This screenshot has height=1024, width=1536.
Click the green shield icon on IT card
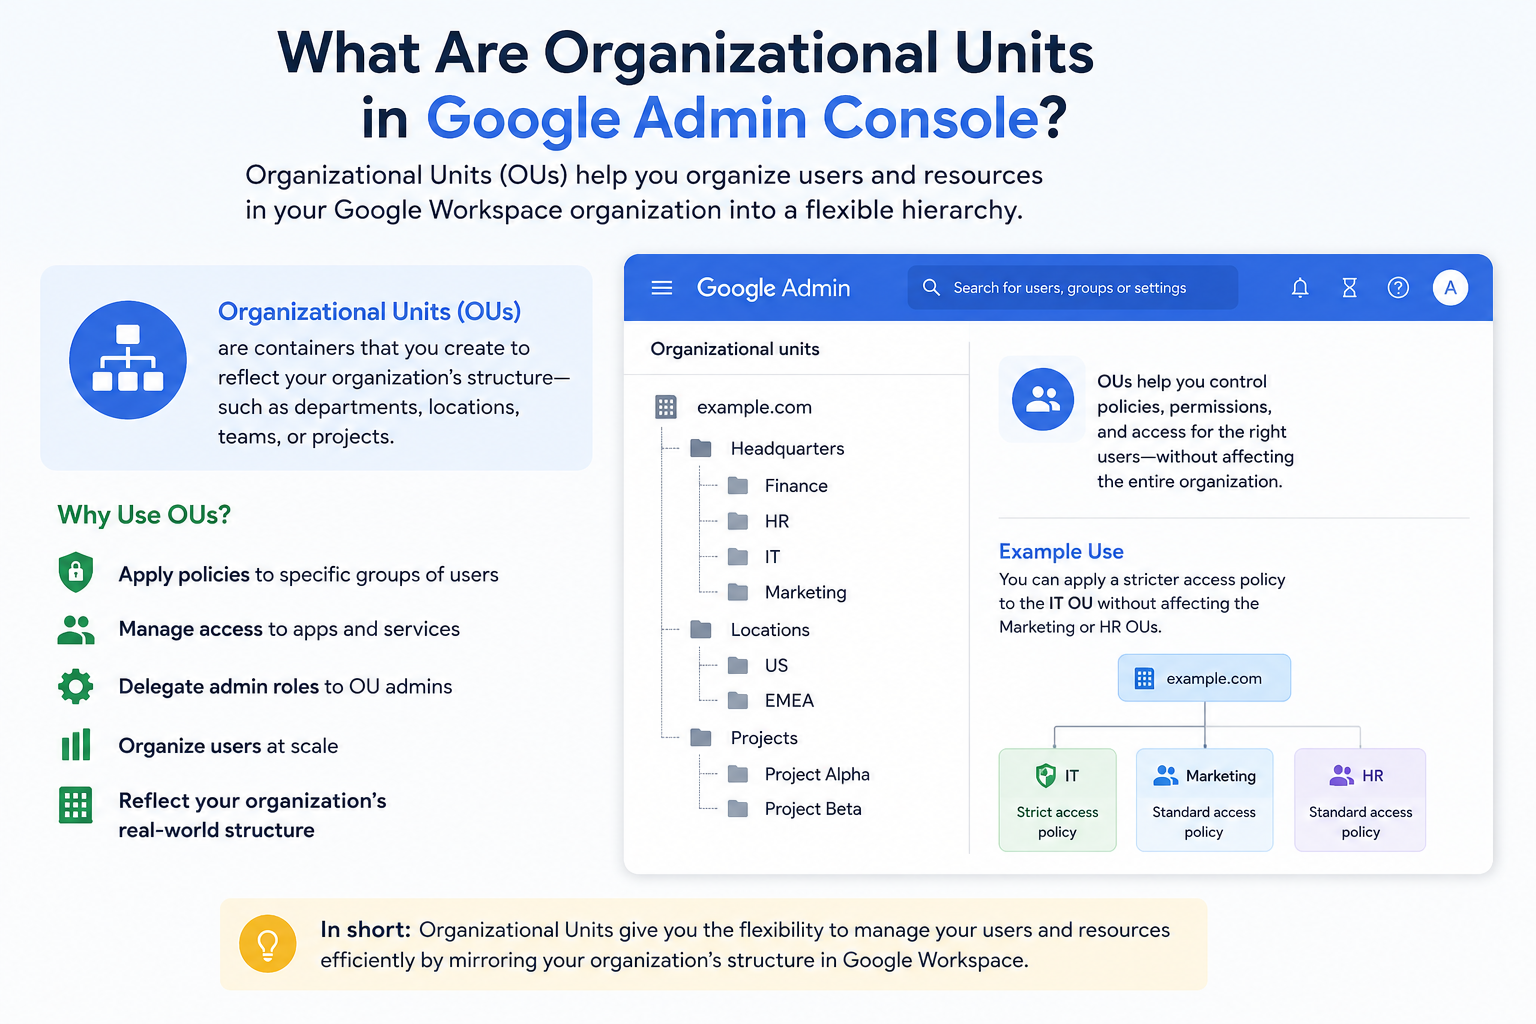click(1046, 775)
